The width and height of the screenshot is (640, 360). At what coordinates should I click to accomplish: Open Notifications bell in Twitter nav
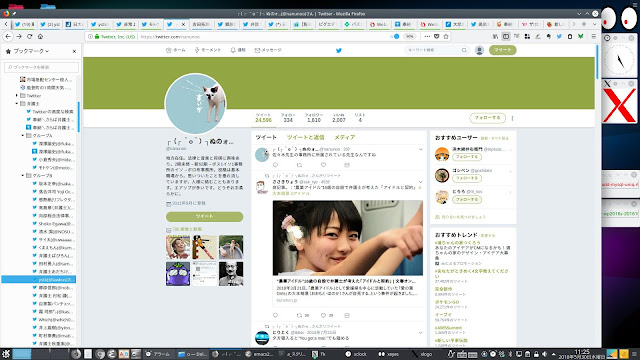click(x=238, y=50)
